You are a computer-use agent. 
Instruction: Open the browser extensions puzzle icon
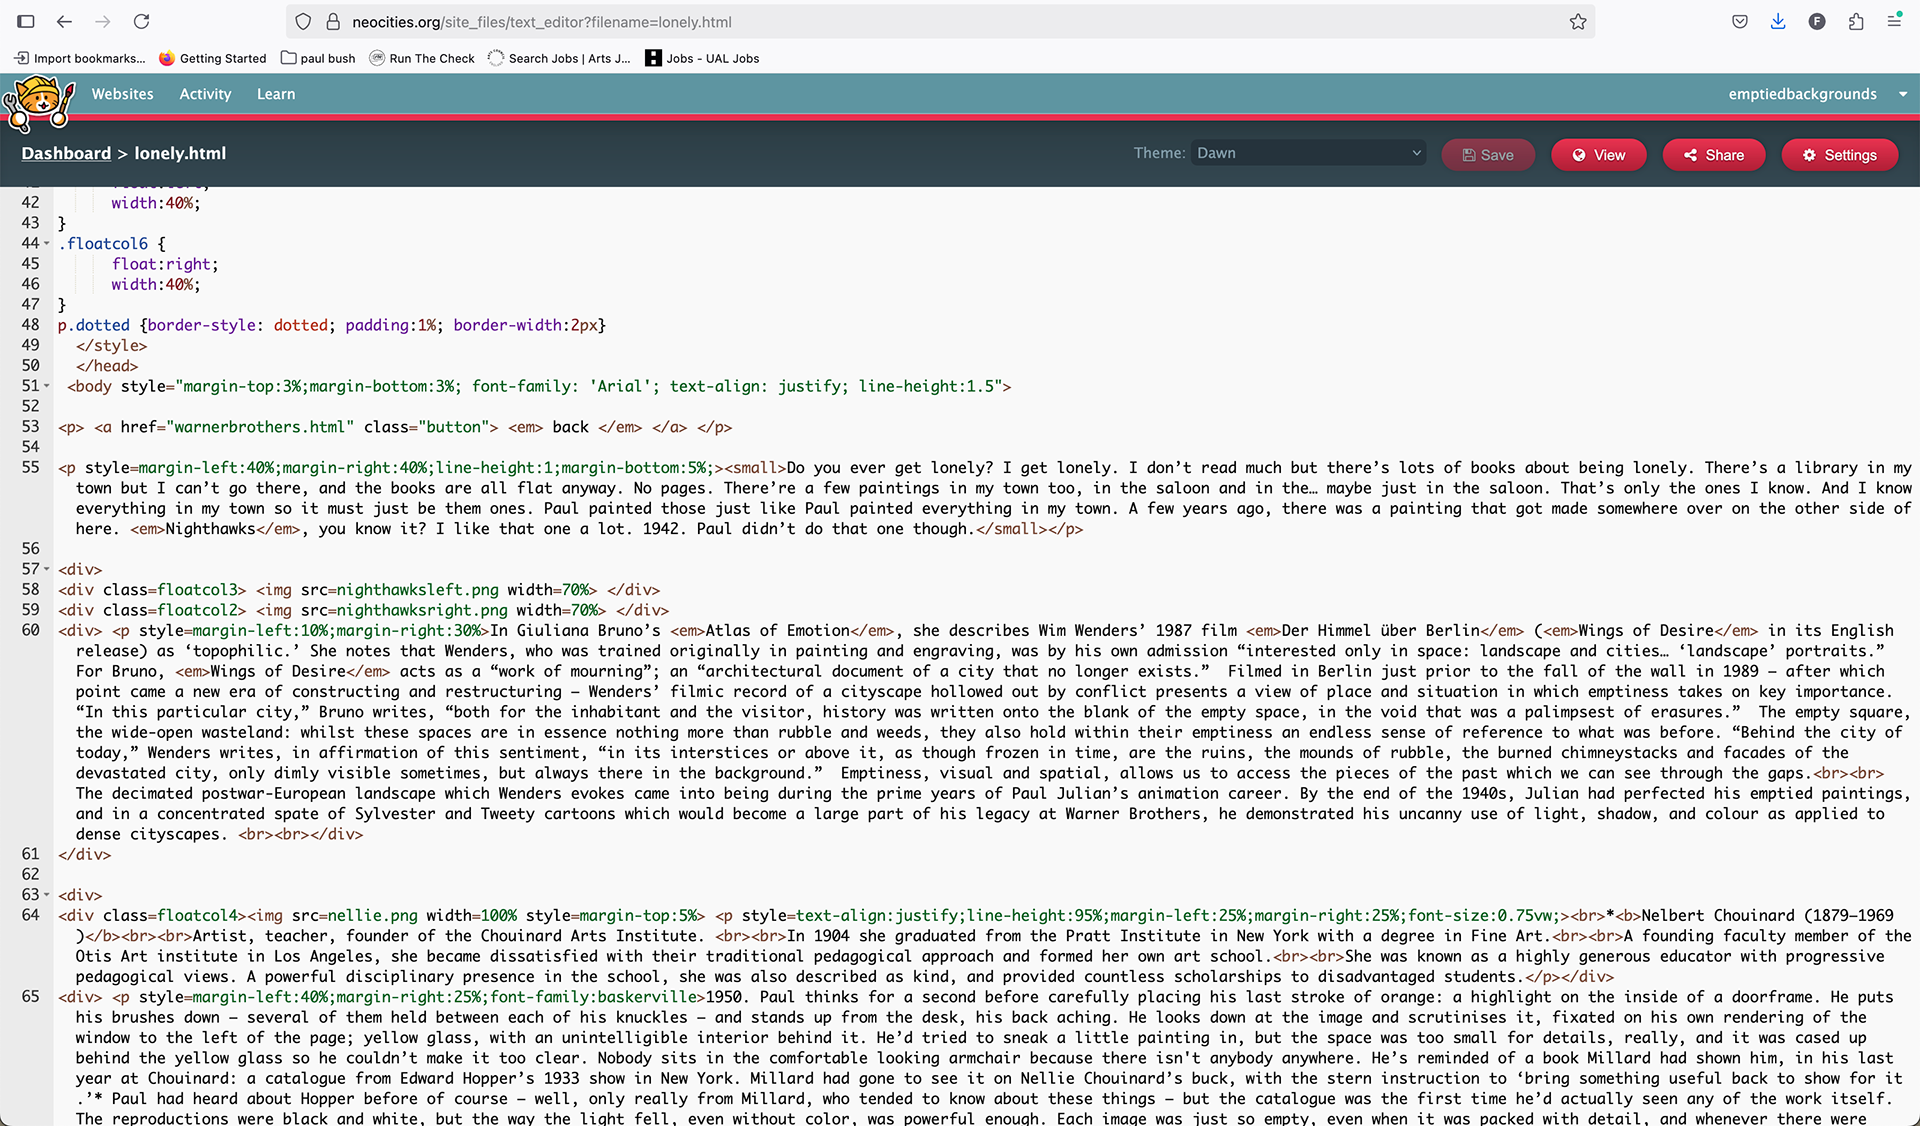1856,22
